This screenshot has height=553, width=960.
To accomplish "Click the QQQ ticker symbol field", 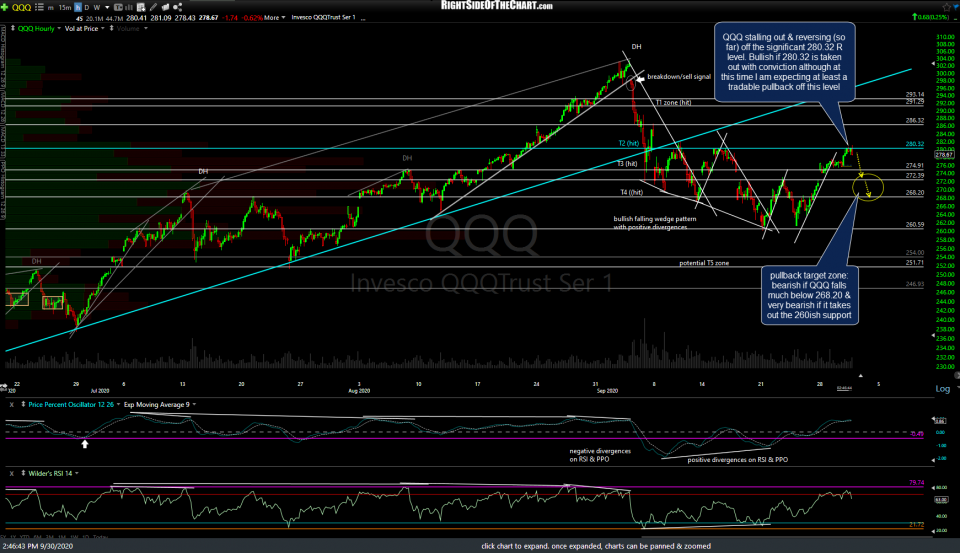I will 21,7.
